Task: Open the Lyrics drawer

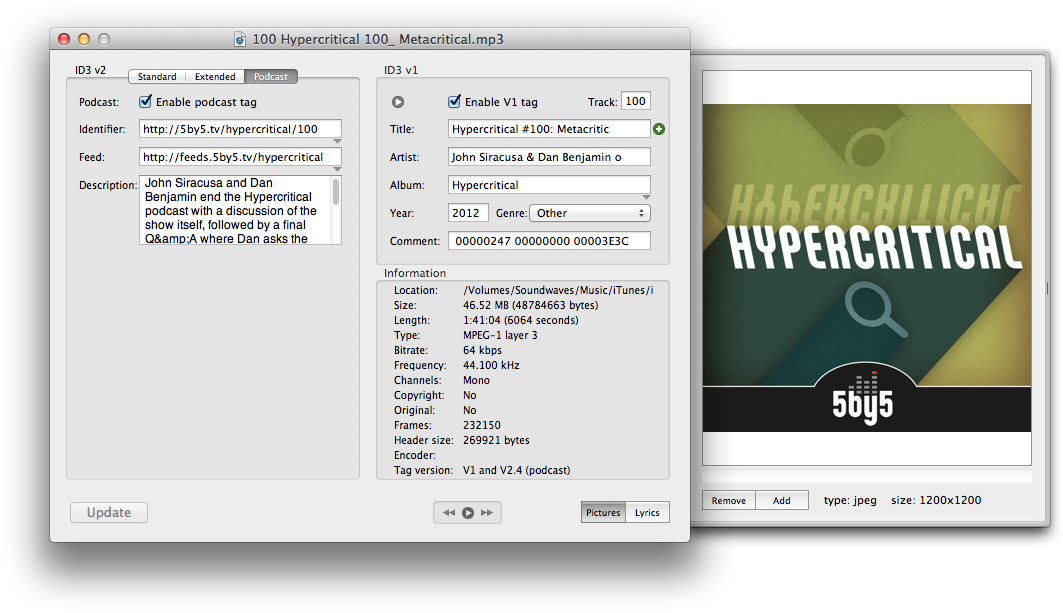Action: [647, 513]
